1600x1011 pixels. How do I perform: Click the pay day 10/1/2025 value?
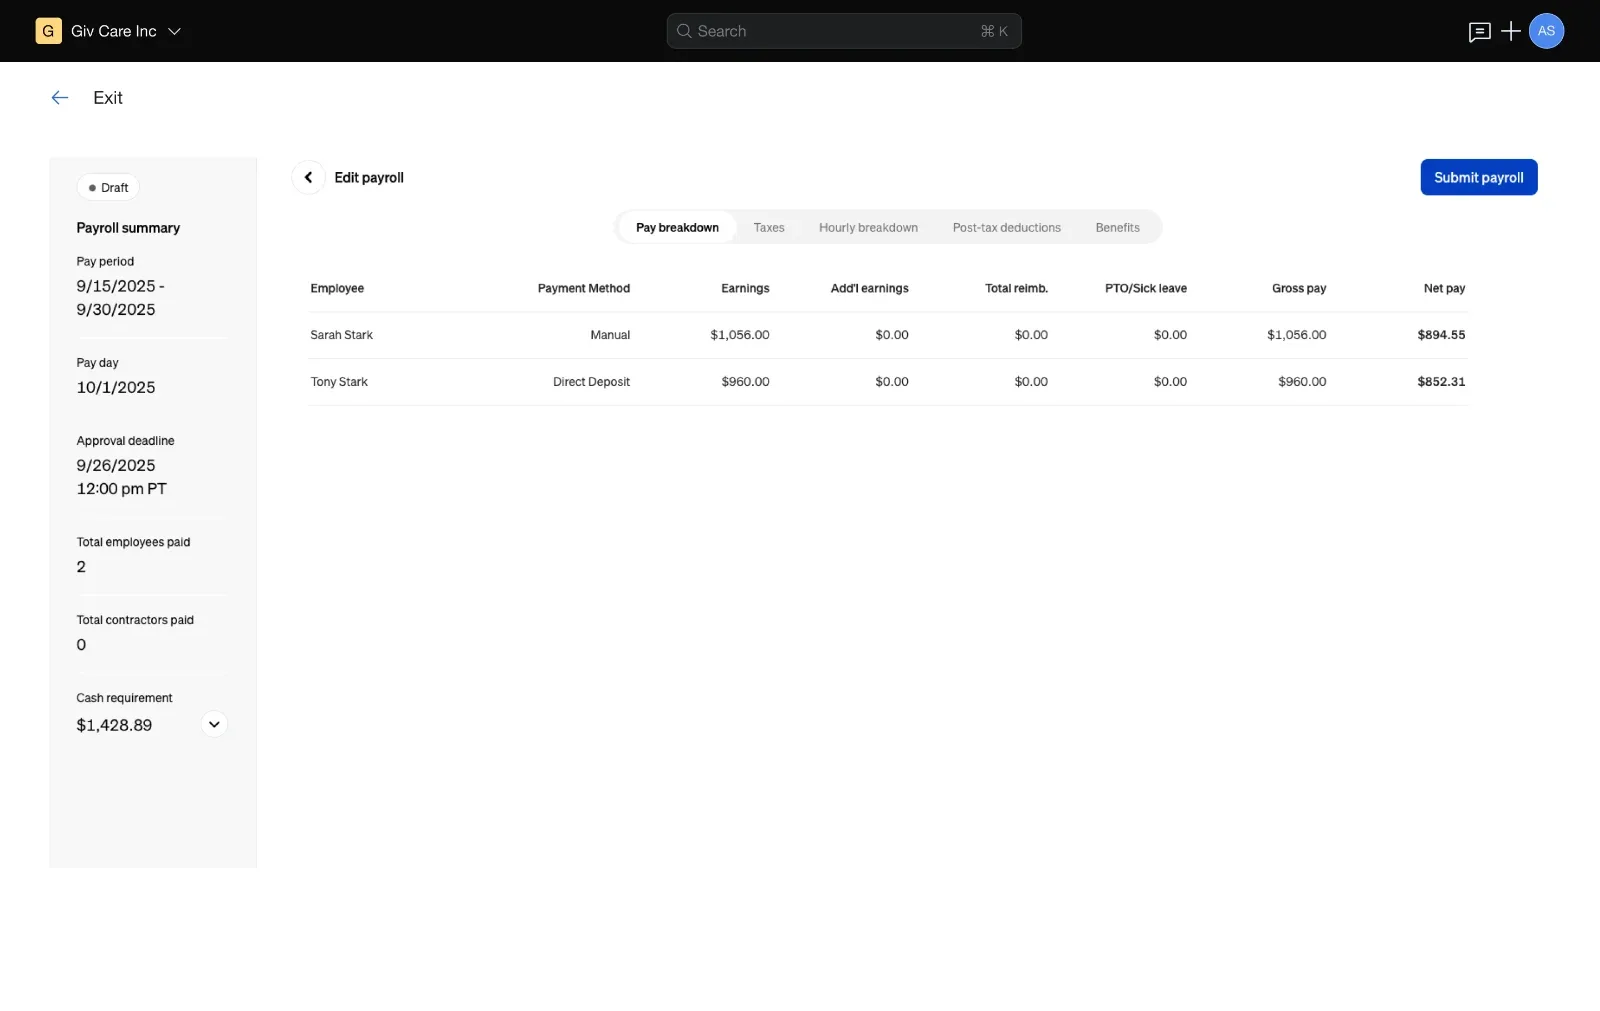(116, 387)
